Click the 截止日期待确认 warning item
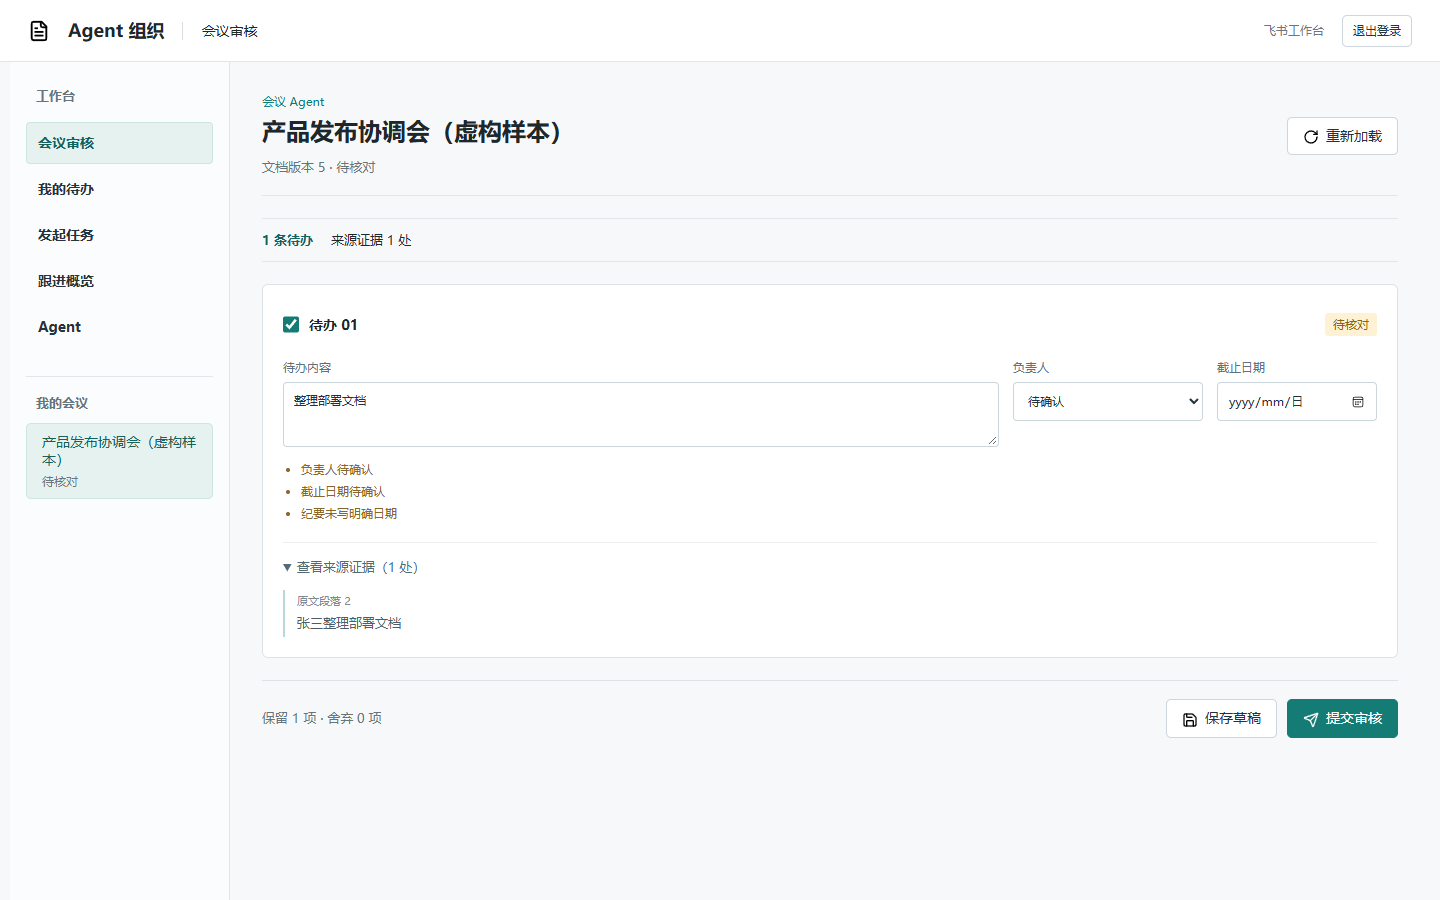1440x900 pixels. (x=342, y=492)
